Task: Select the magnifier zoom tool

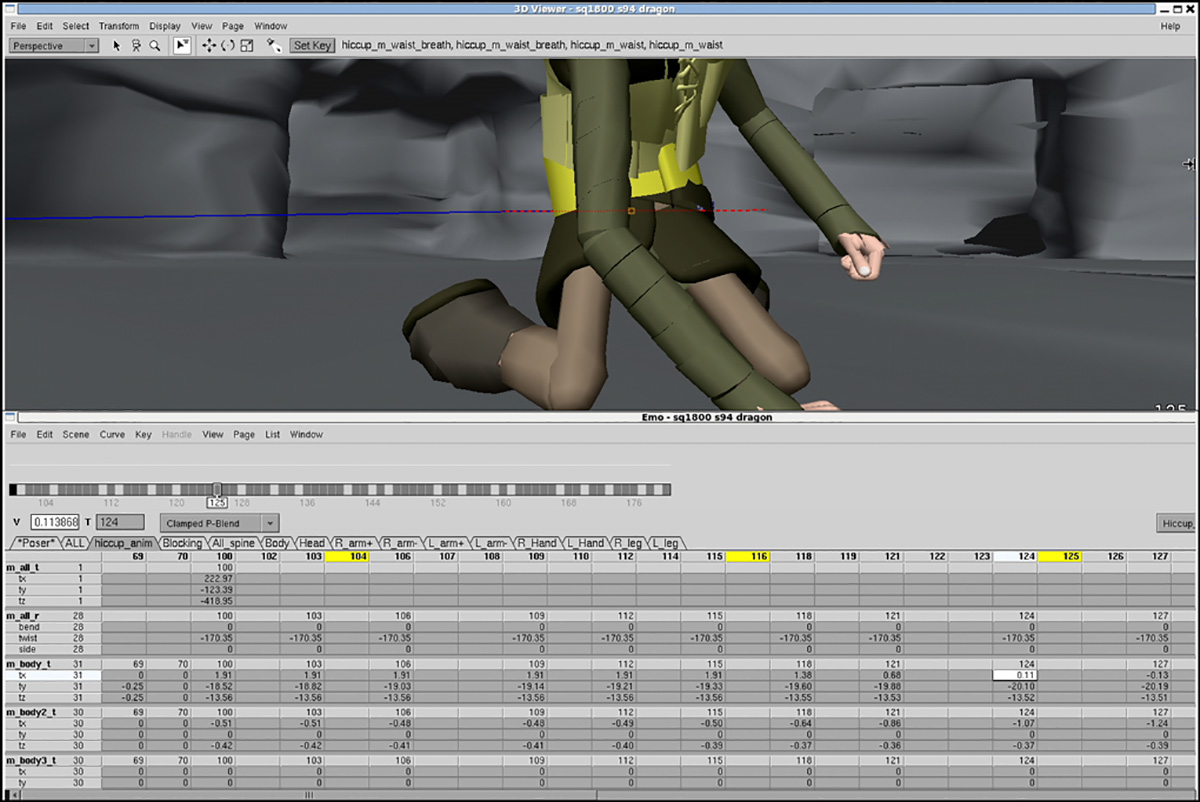Action: 155,46
